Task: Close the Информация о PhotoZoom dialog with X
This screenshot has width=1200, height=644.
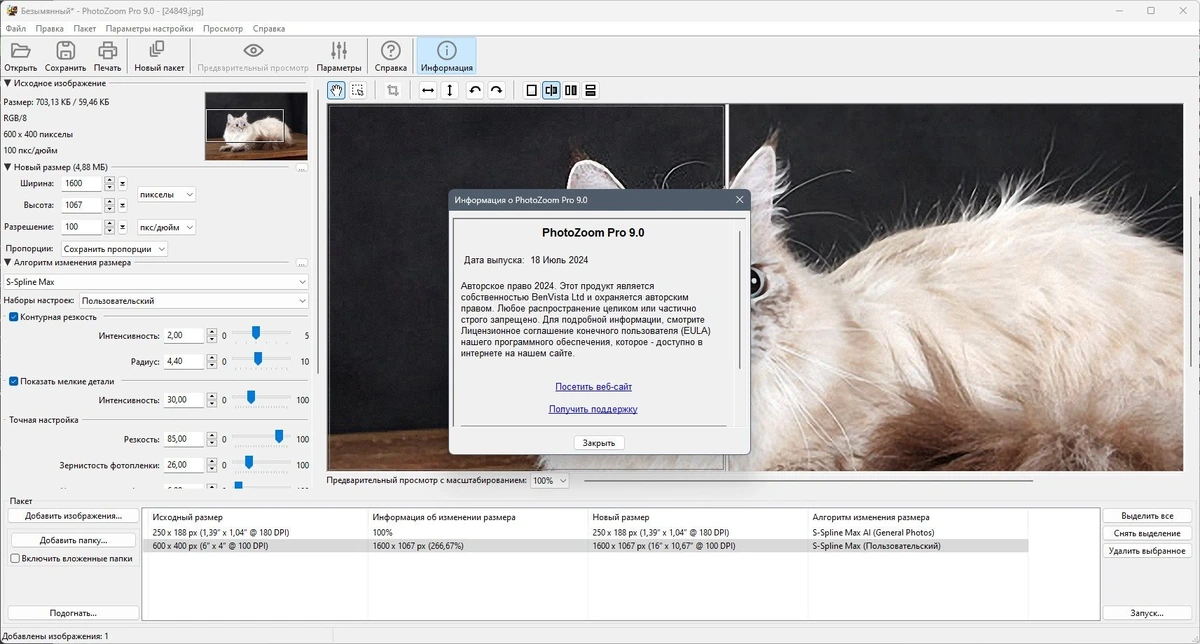Action: (740, 200)
